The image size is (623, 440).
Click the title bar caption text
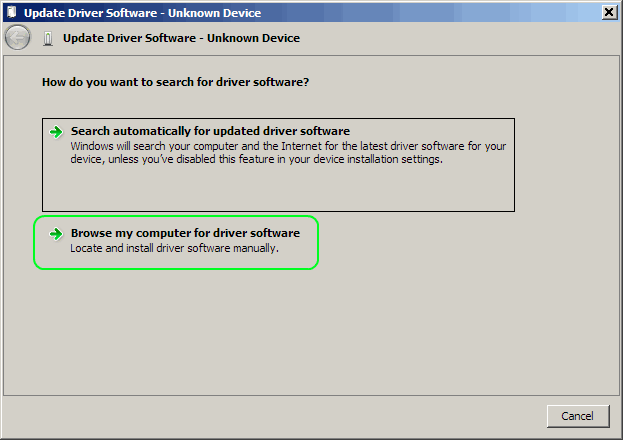pos(142,12)
